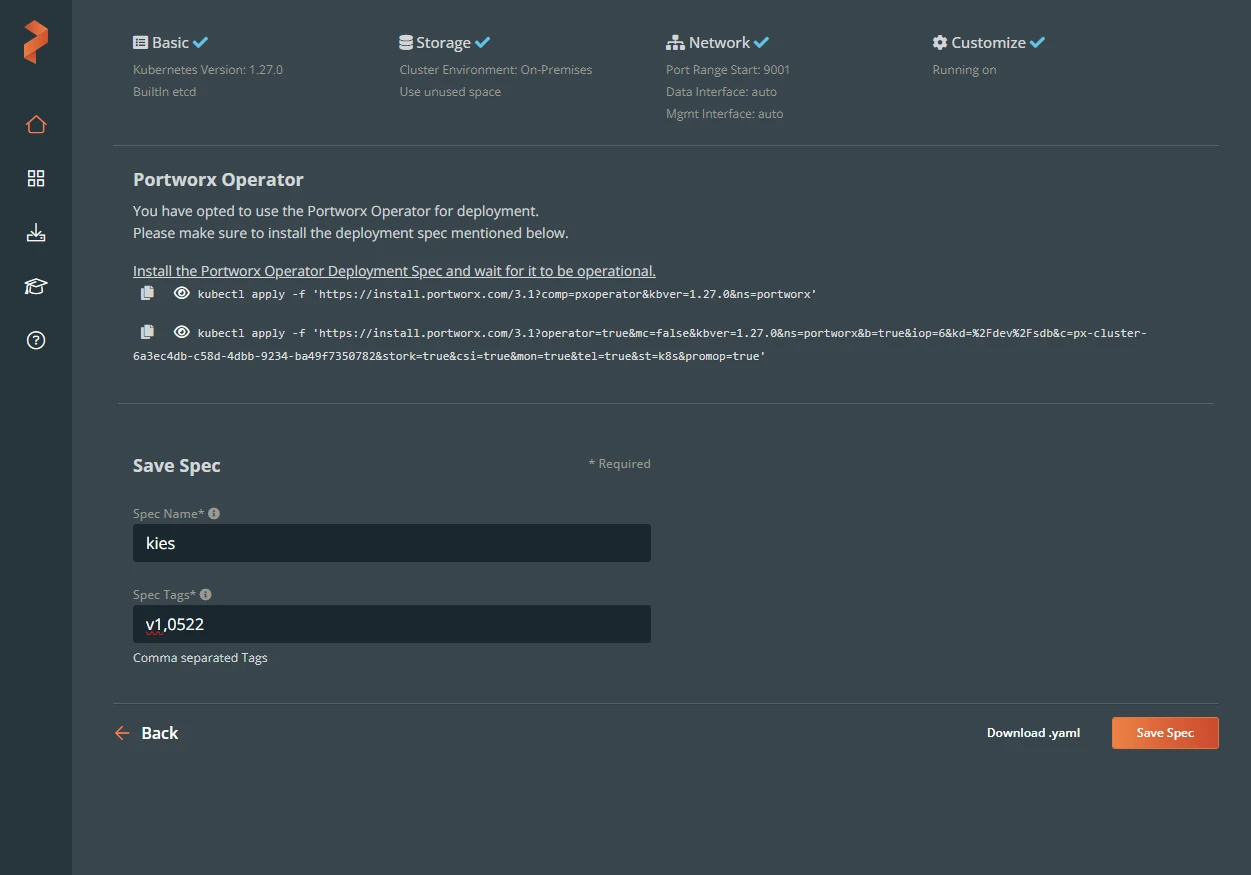Open the graduation cap learning icon
This screenshot has width=1251, height=875.
36,287
